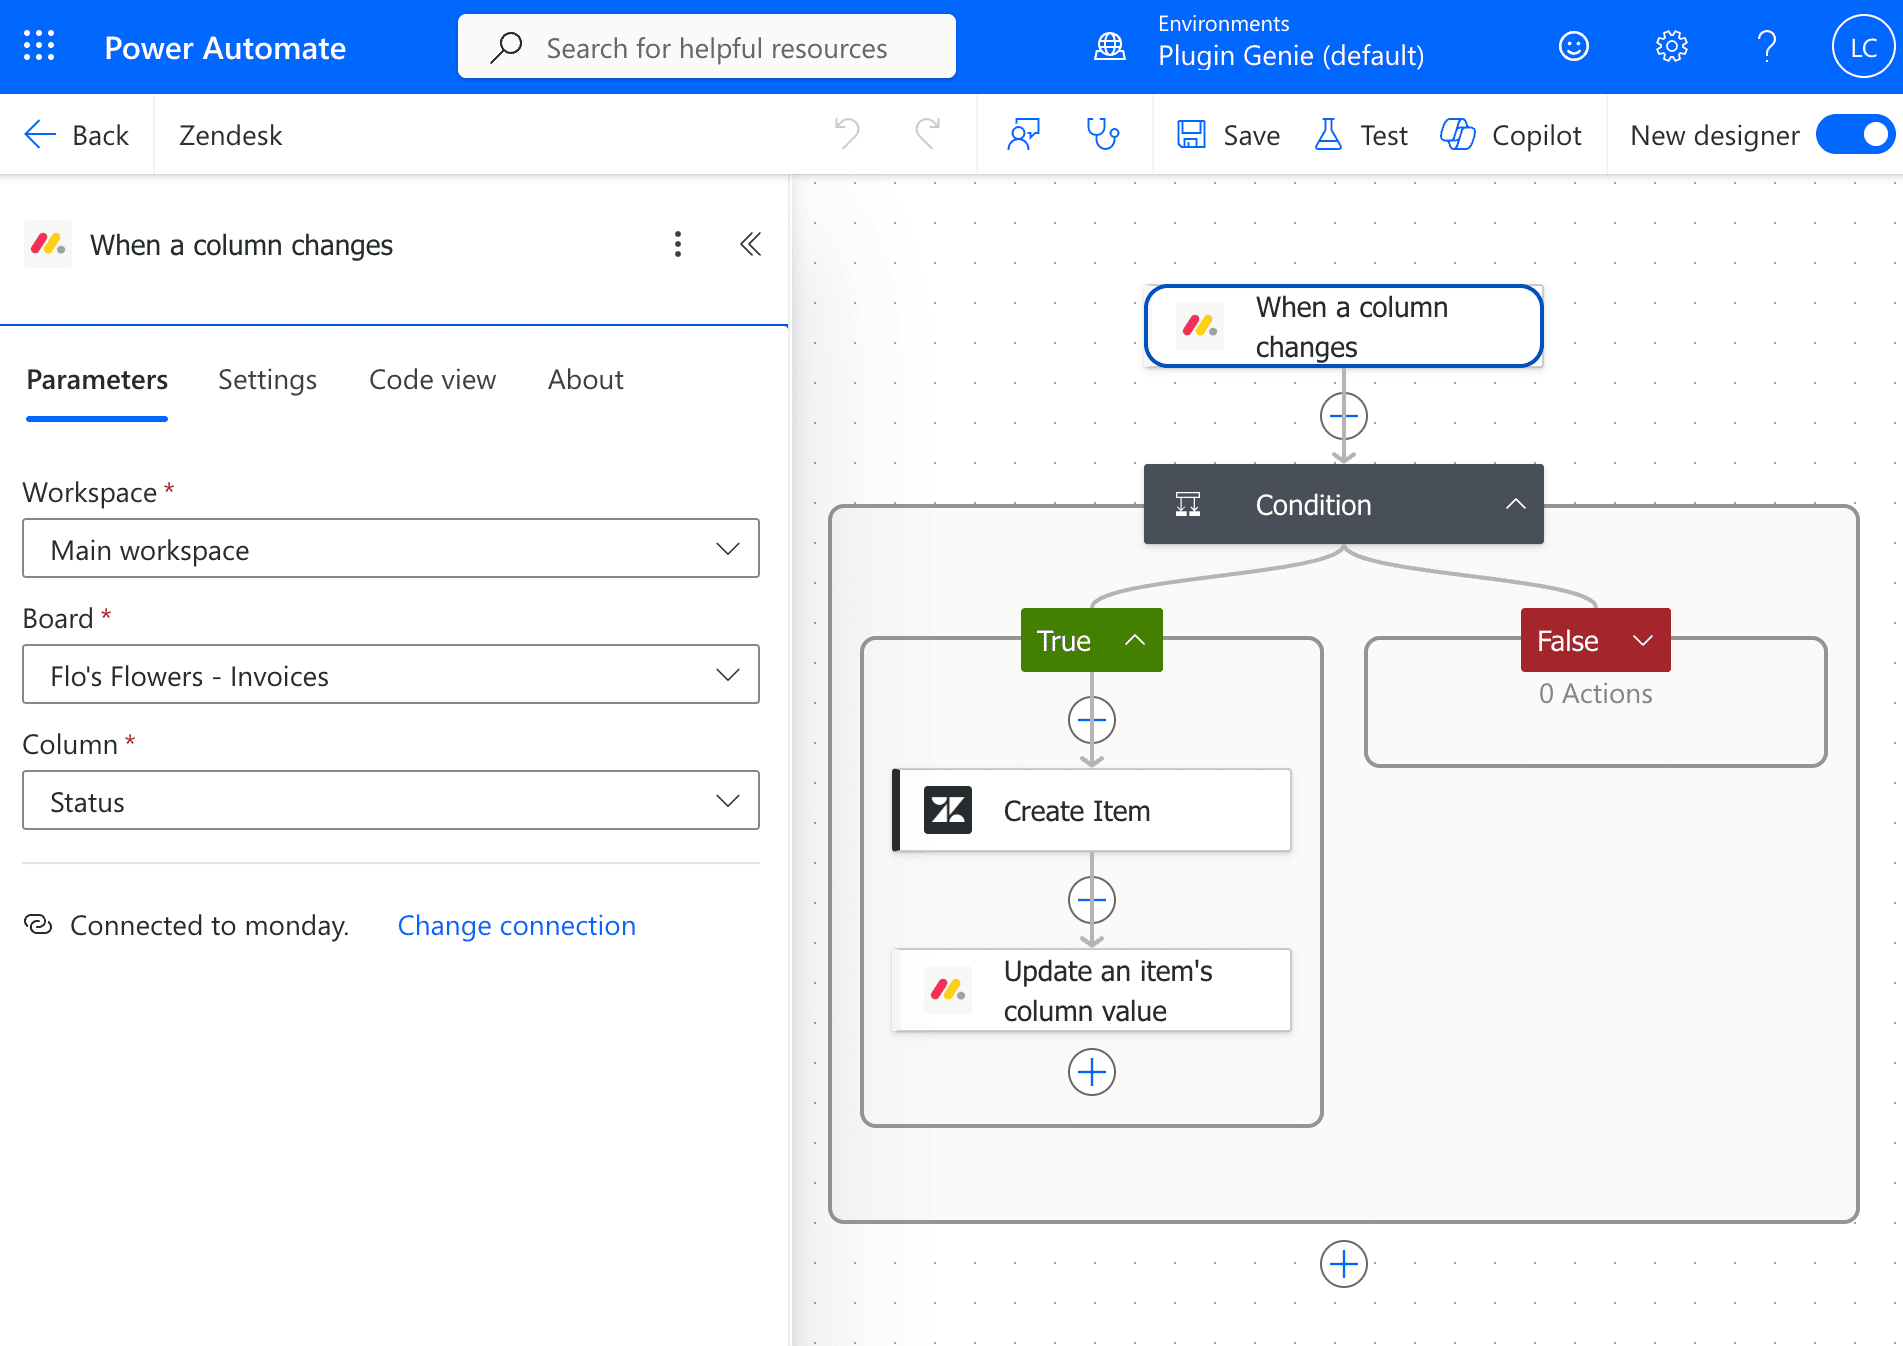Image resolution: width=1903 pixels, height=1346 pixels.
Task: Click the undo arrow icon
Action: click(x=847, y=134)
